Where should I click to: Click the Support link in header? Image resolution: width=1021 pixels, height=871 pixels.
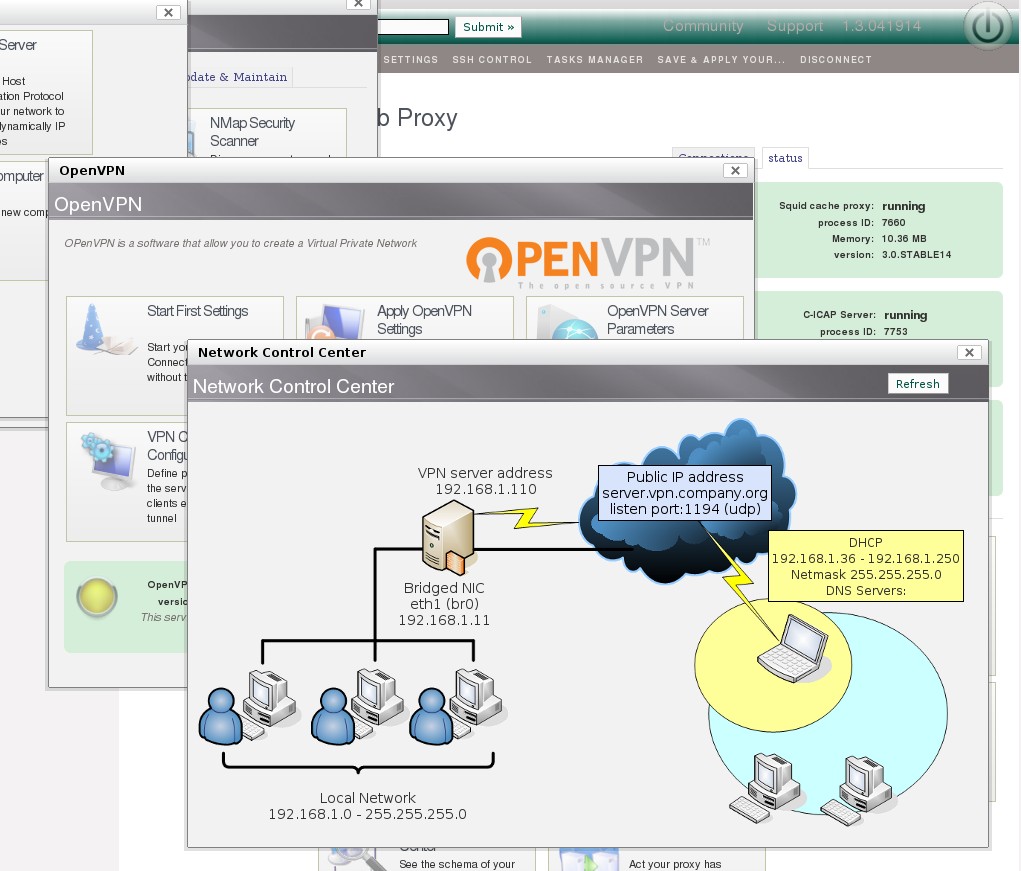click(x=794, y=26)
